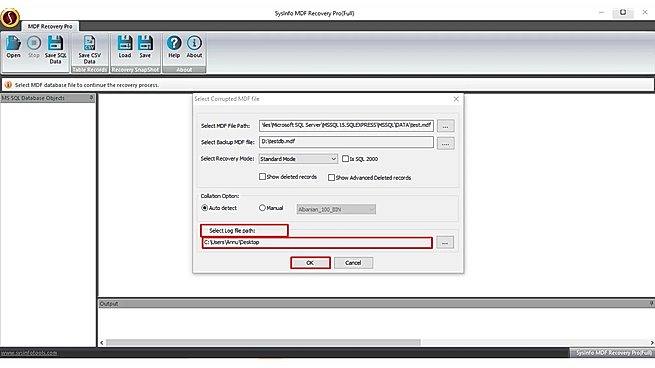Close the Select Corrupted MDF file dialog
The height and width of the screenshot is (368, 655).
click(x=456, y=99)
